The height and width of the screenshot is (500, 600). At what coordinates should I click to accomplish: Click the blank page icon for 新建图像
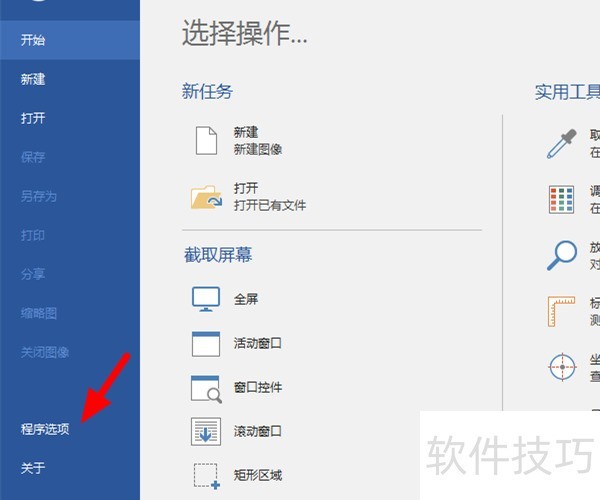point(206,140)
